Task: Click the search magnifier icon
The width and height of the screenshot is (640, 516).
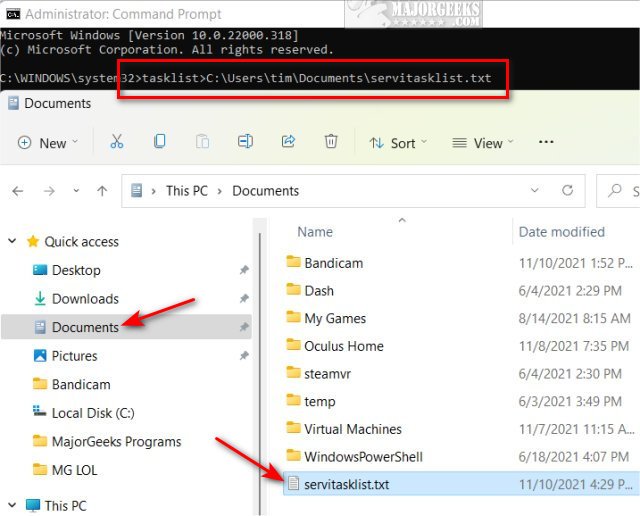Action: 614,190
